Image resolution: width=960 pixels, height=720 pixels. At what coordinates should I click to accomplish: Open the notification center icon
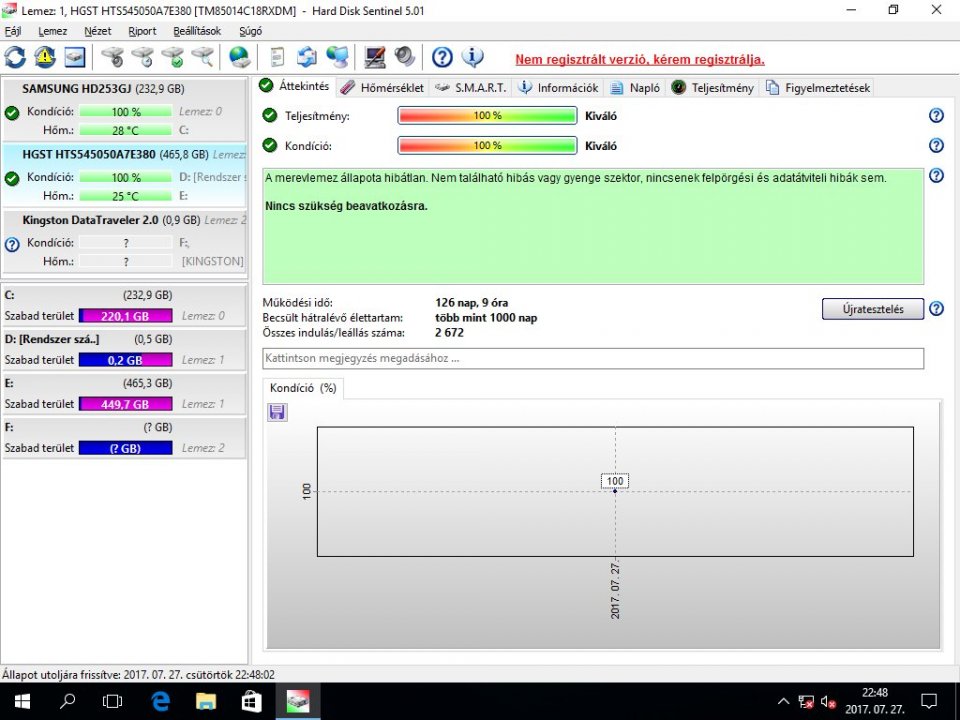pyautogui.click(x=929, y=702)
